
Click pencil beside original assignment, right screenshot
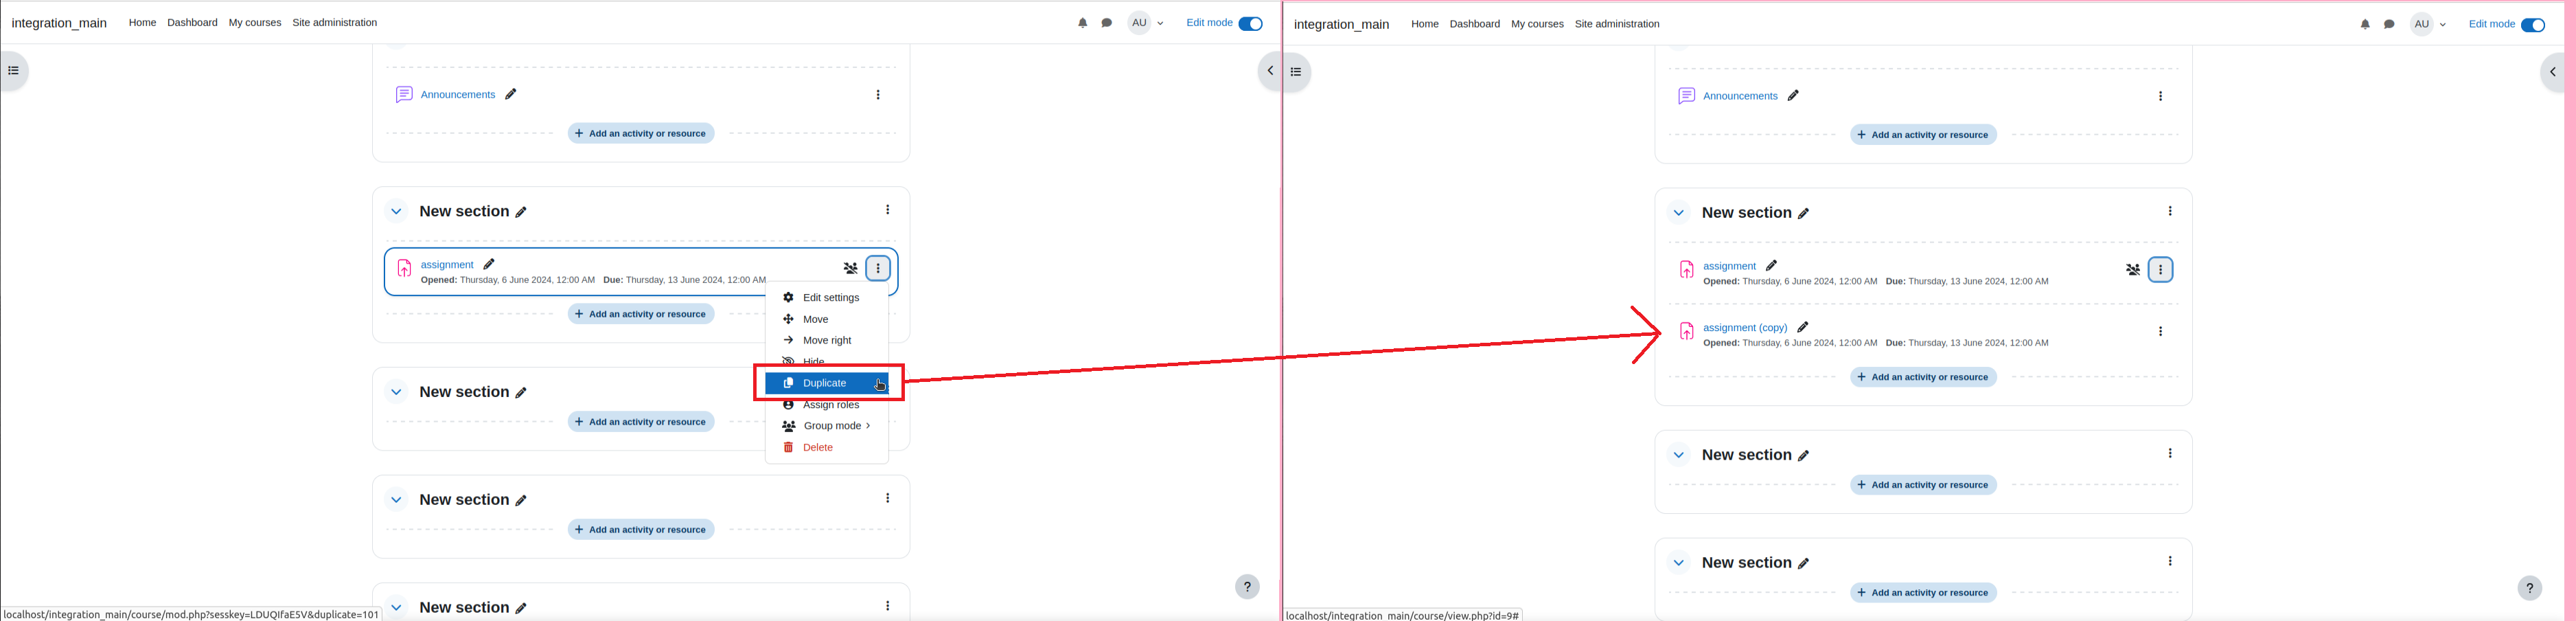tap(1771, 265)
